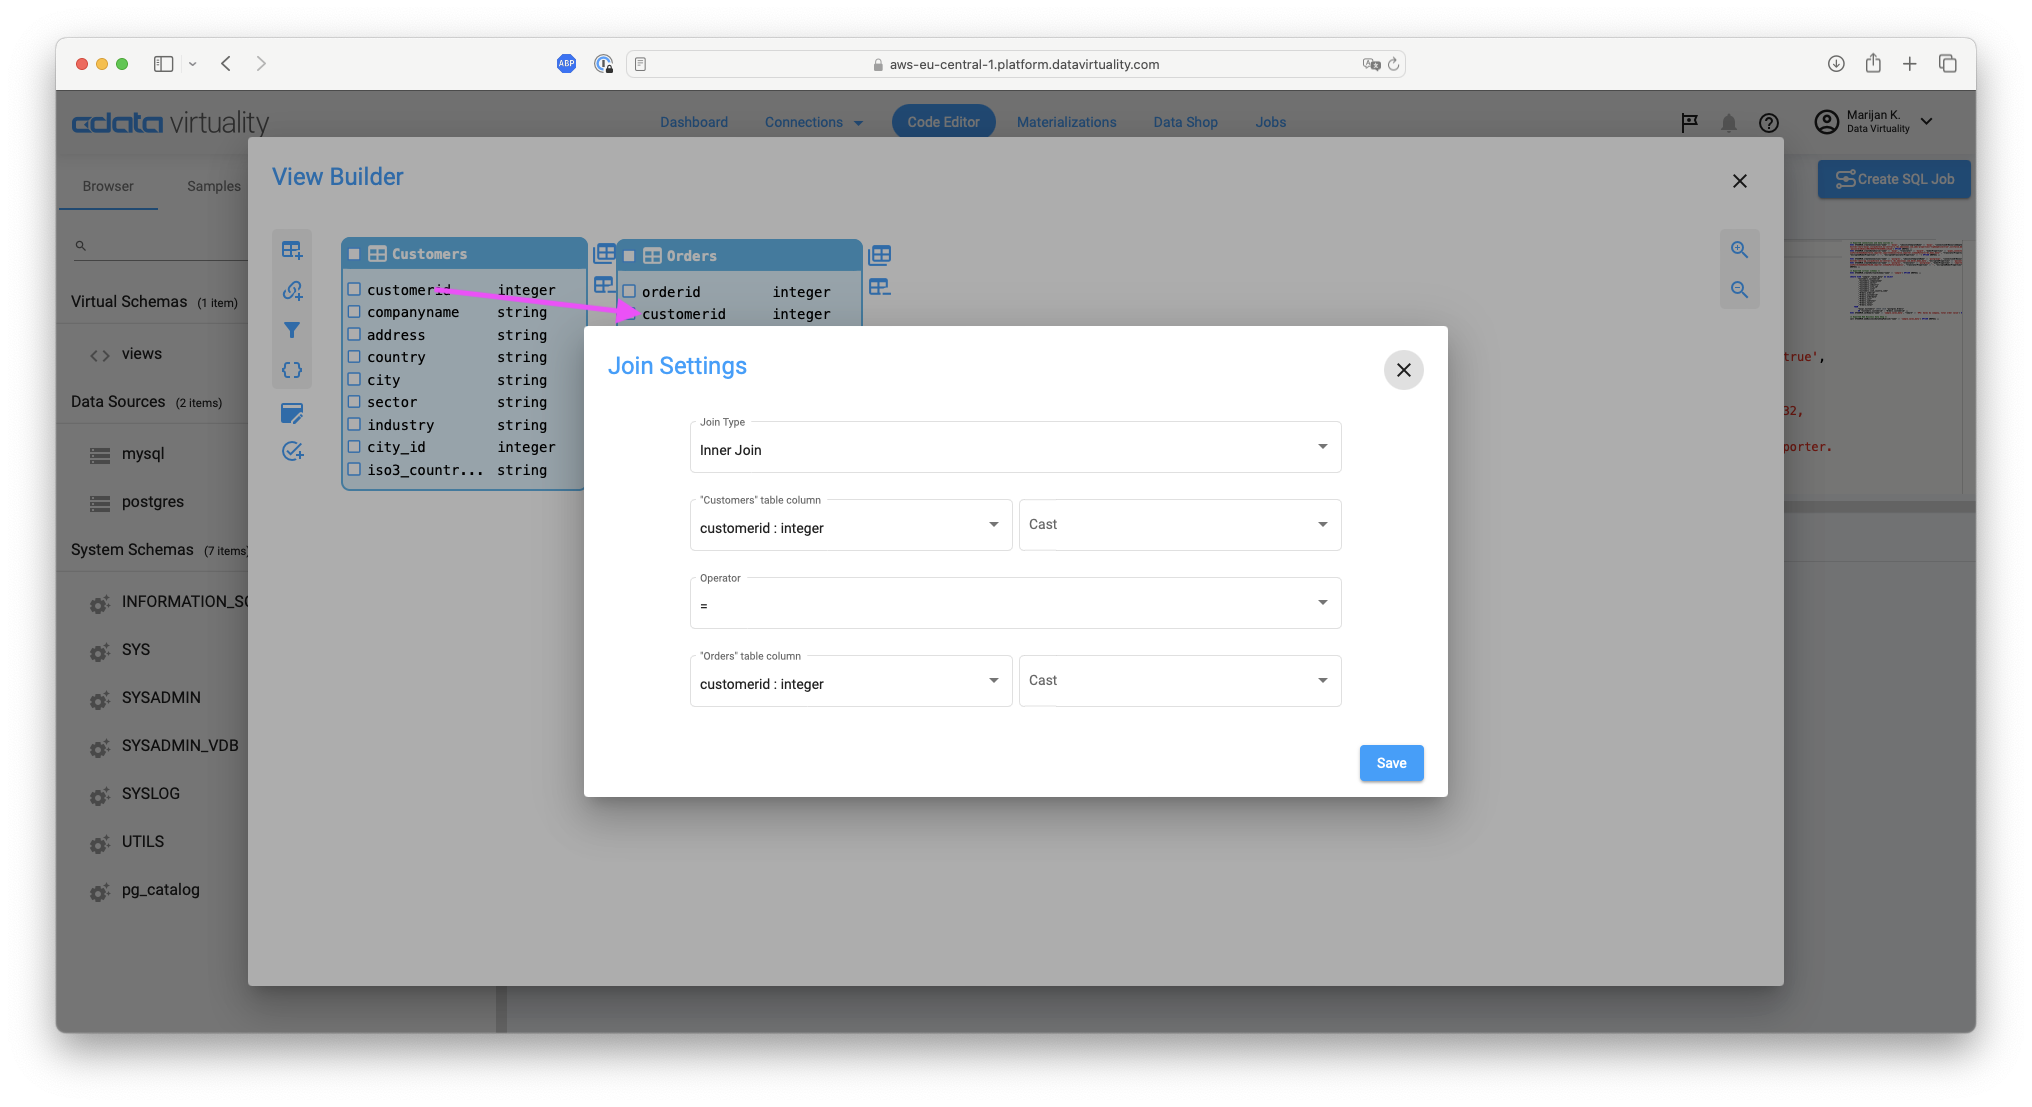2032x1107 pixels.
Task: Click the Create SQL Job button
Action: pos(1893,179)
